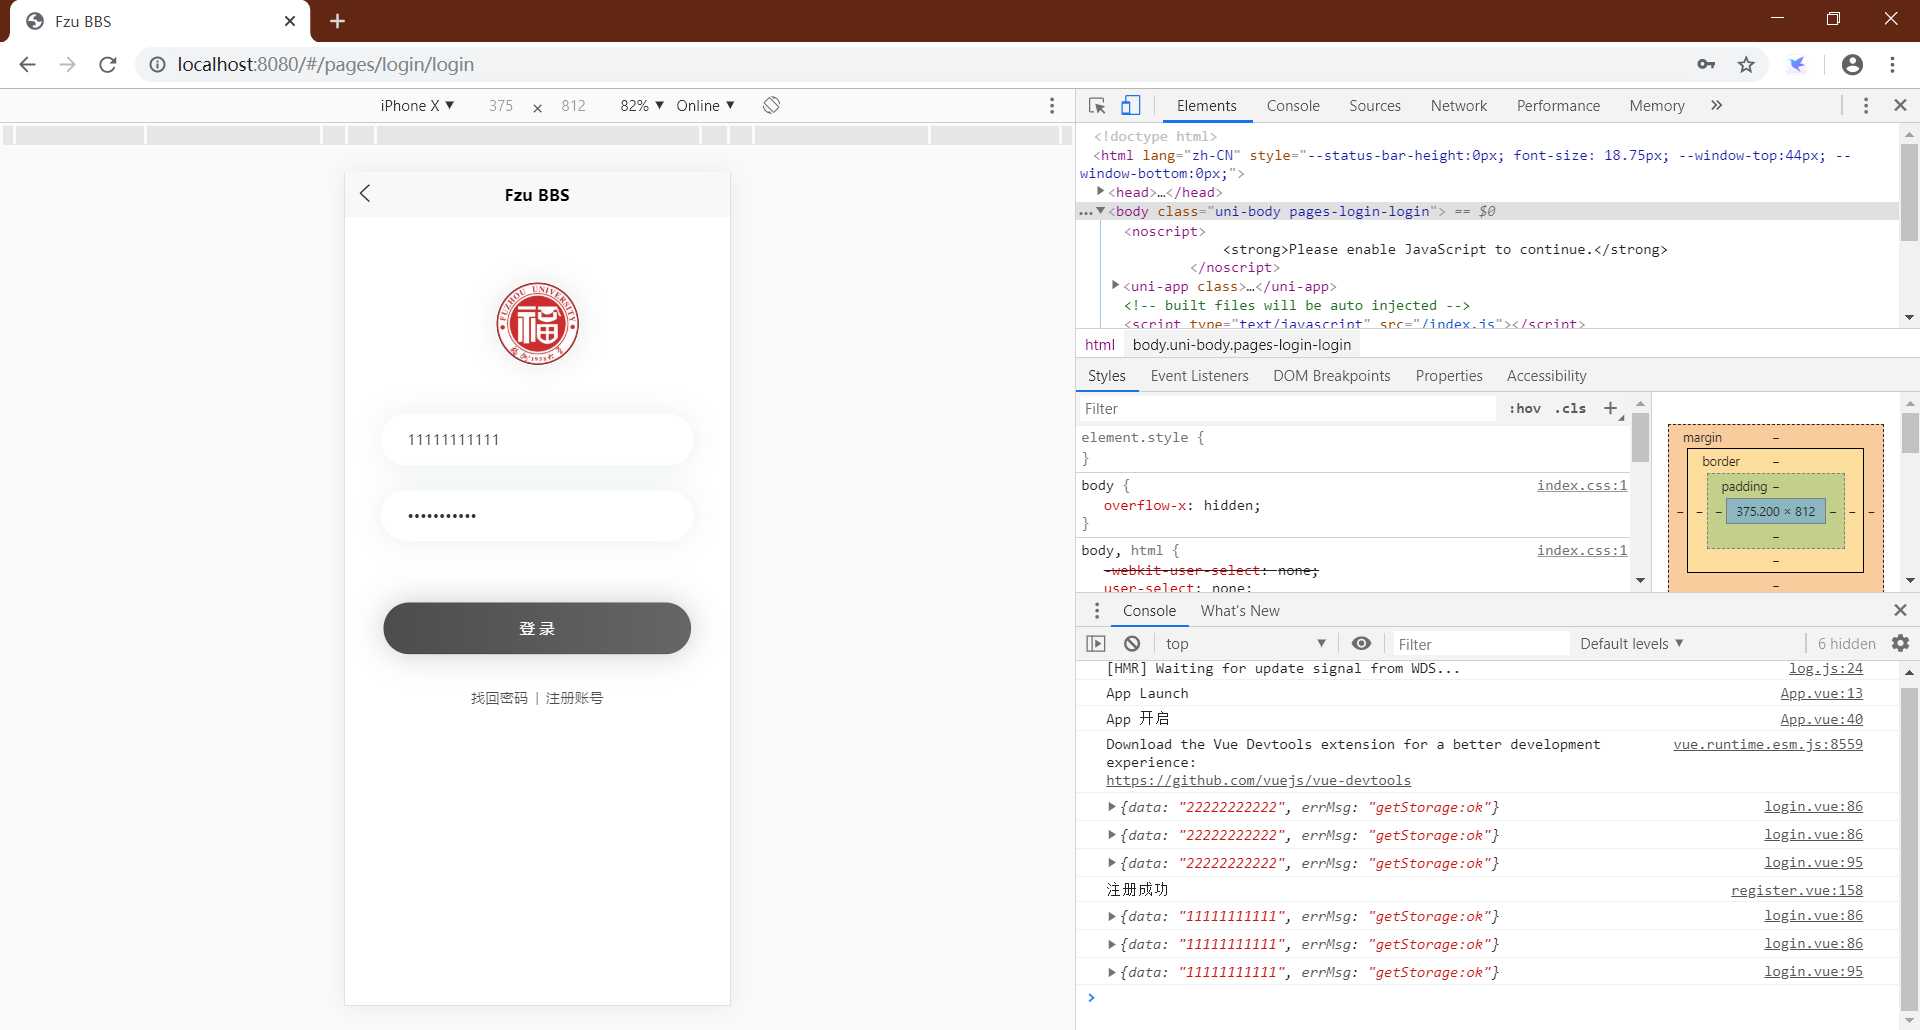Close the console drawer
The width and height of the screenshot is (1920, 1030).
point(1900,610)
